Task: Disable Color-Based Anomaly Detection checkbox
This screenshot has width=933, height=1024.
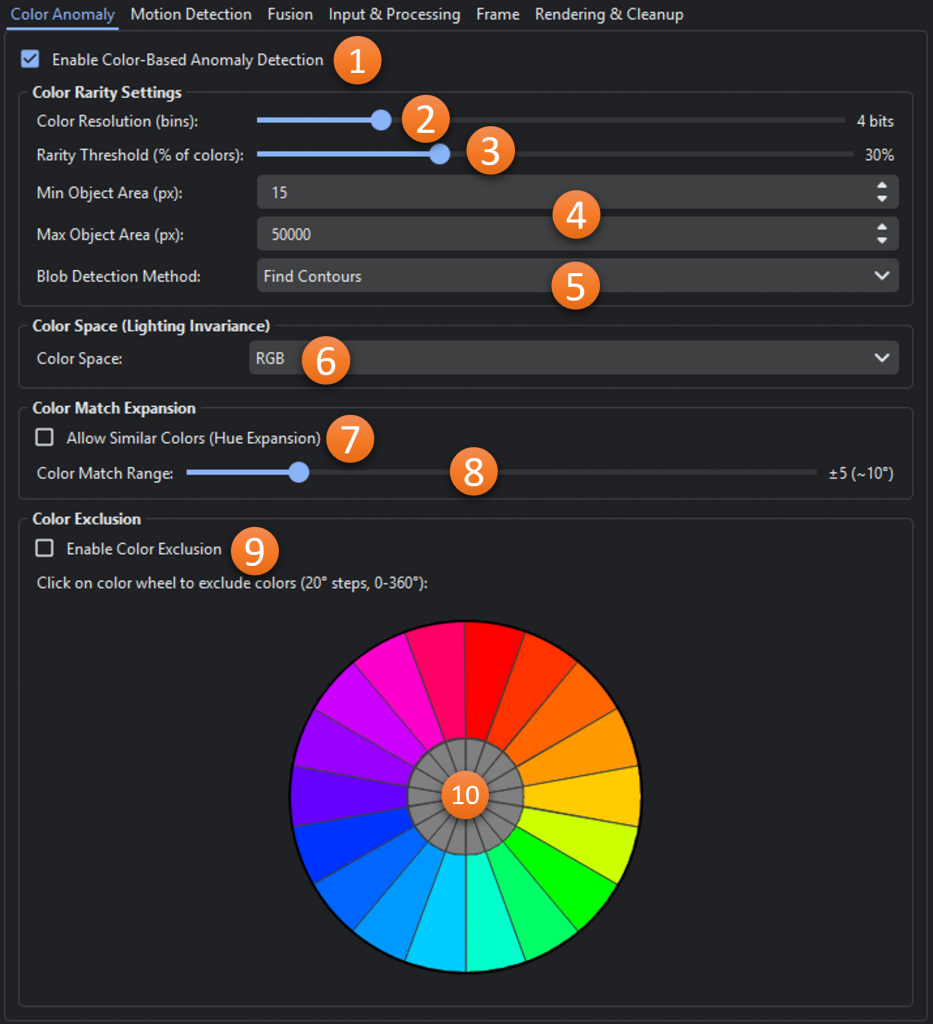Action: 31,59
